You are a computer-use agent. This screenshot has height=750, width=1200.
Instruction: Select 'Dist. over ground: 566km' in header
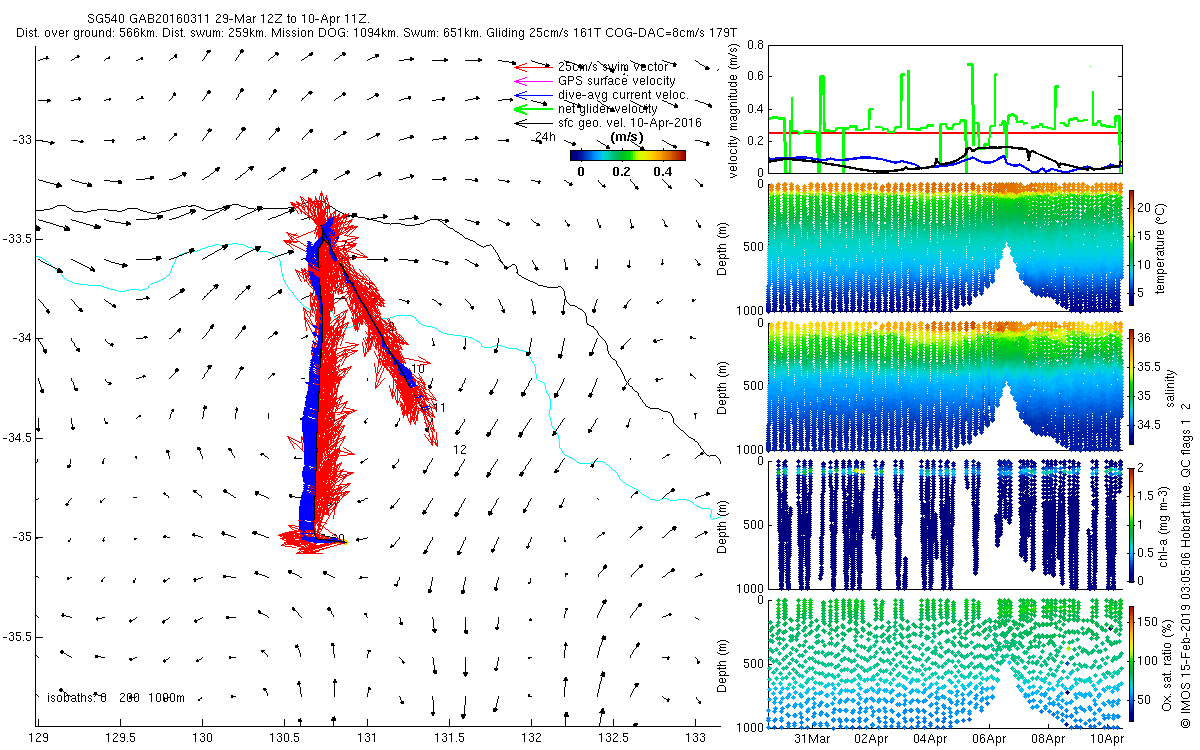click(x=86, y=33)
